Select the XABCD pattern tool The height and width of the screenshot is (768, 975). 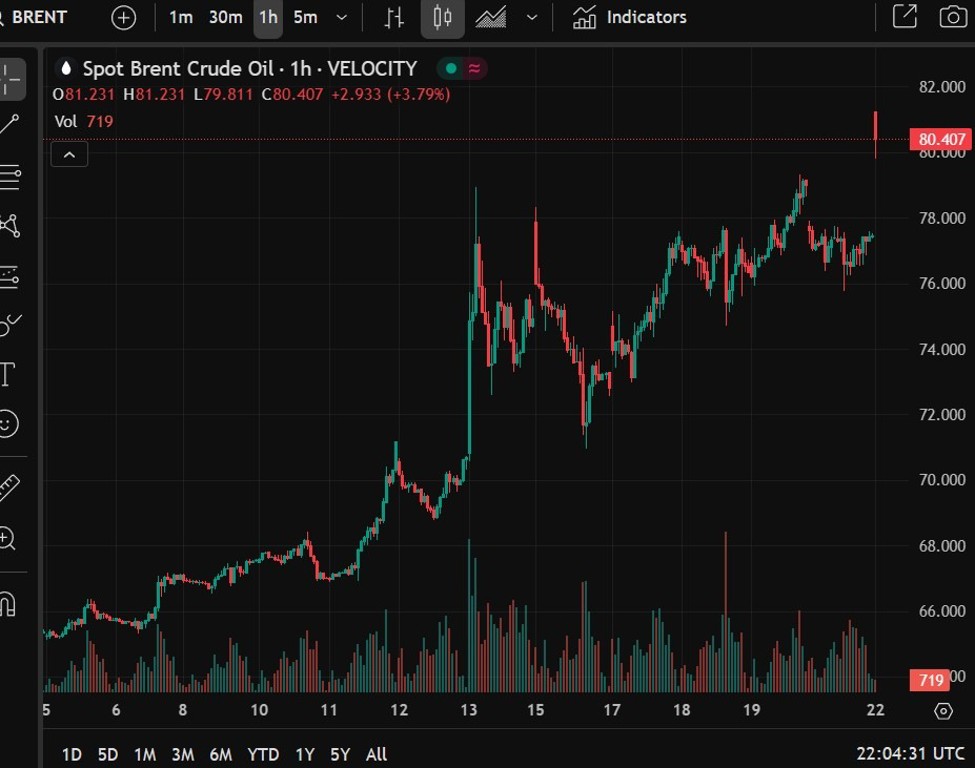point(10,227)
